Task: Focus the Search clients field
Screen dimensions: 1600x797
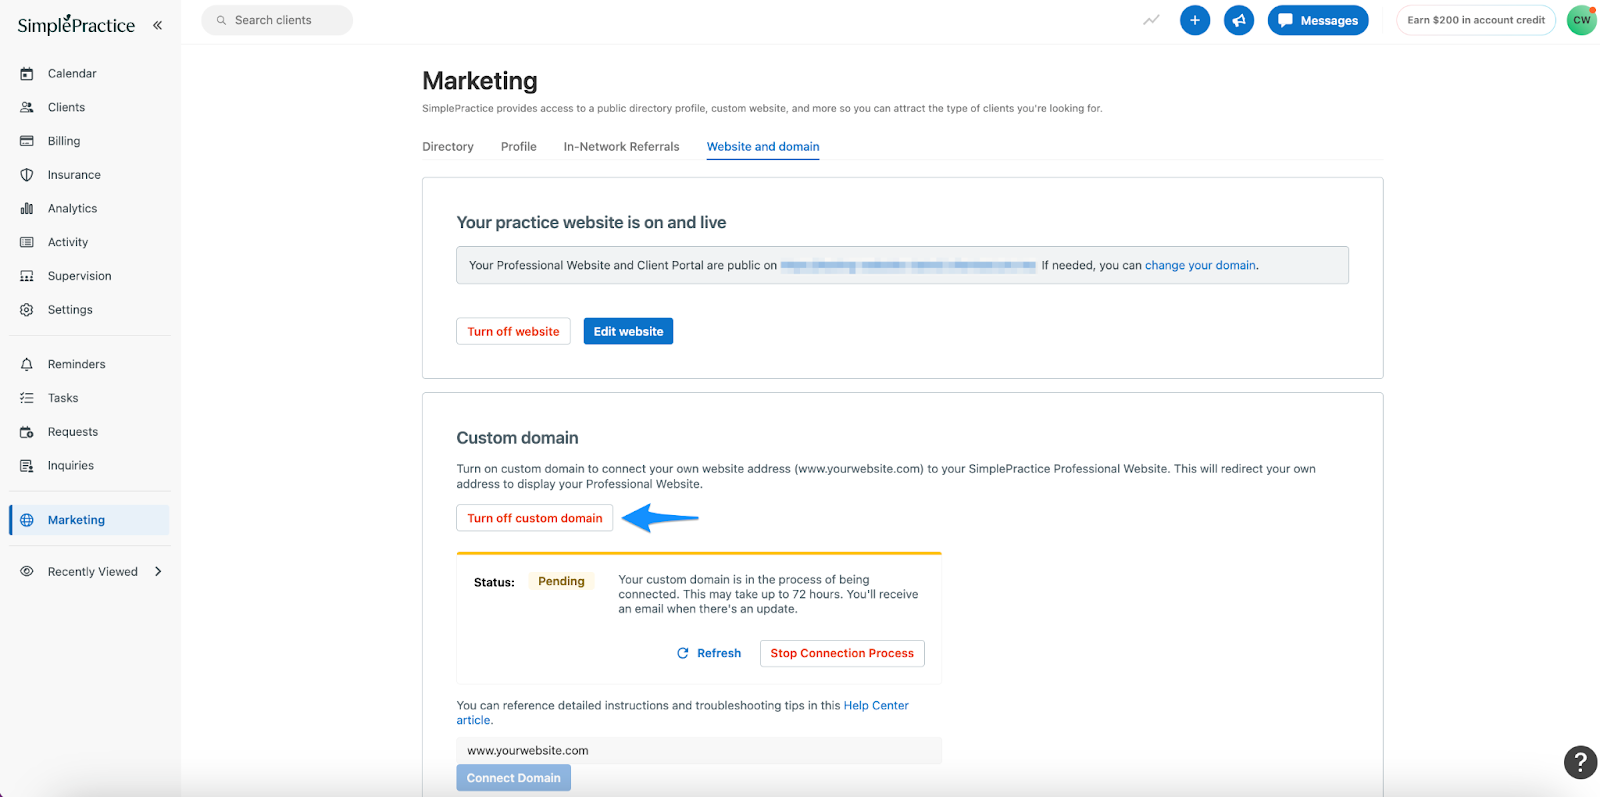Action: point(277,20)
